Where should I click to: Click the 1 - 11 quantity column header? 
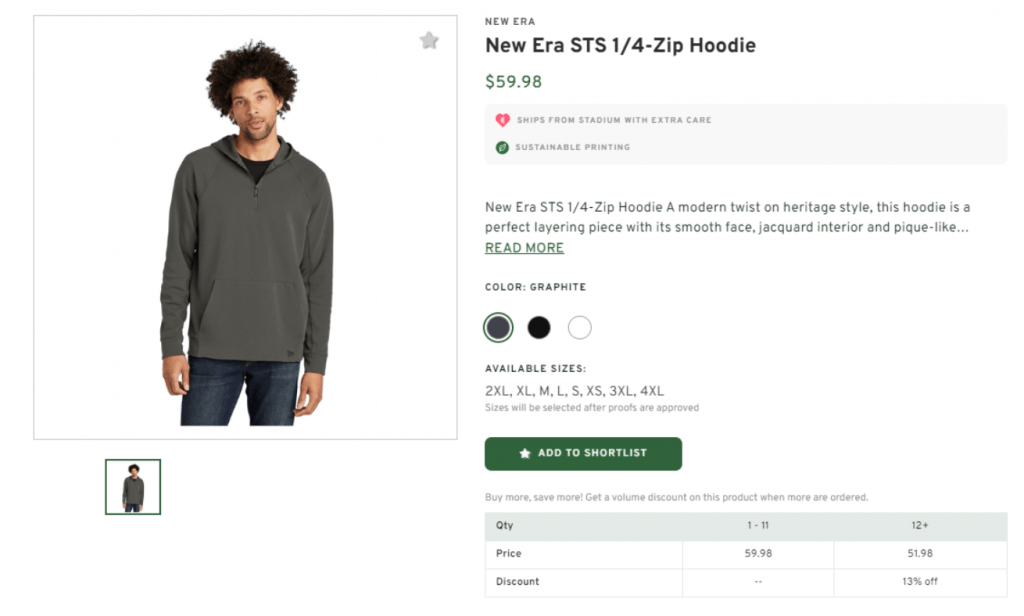pyautogui.click(x=758, y=525)
